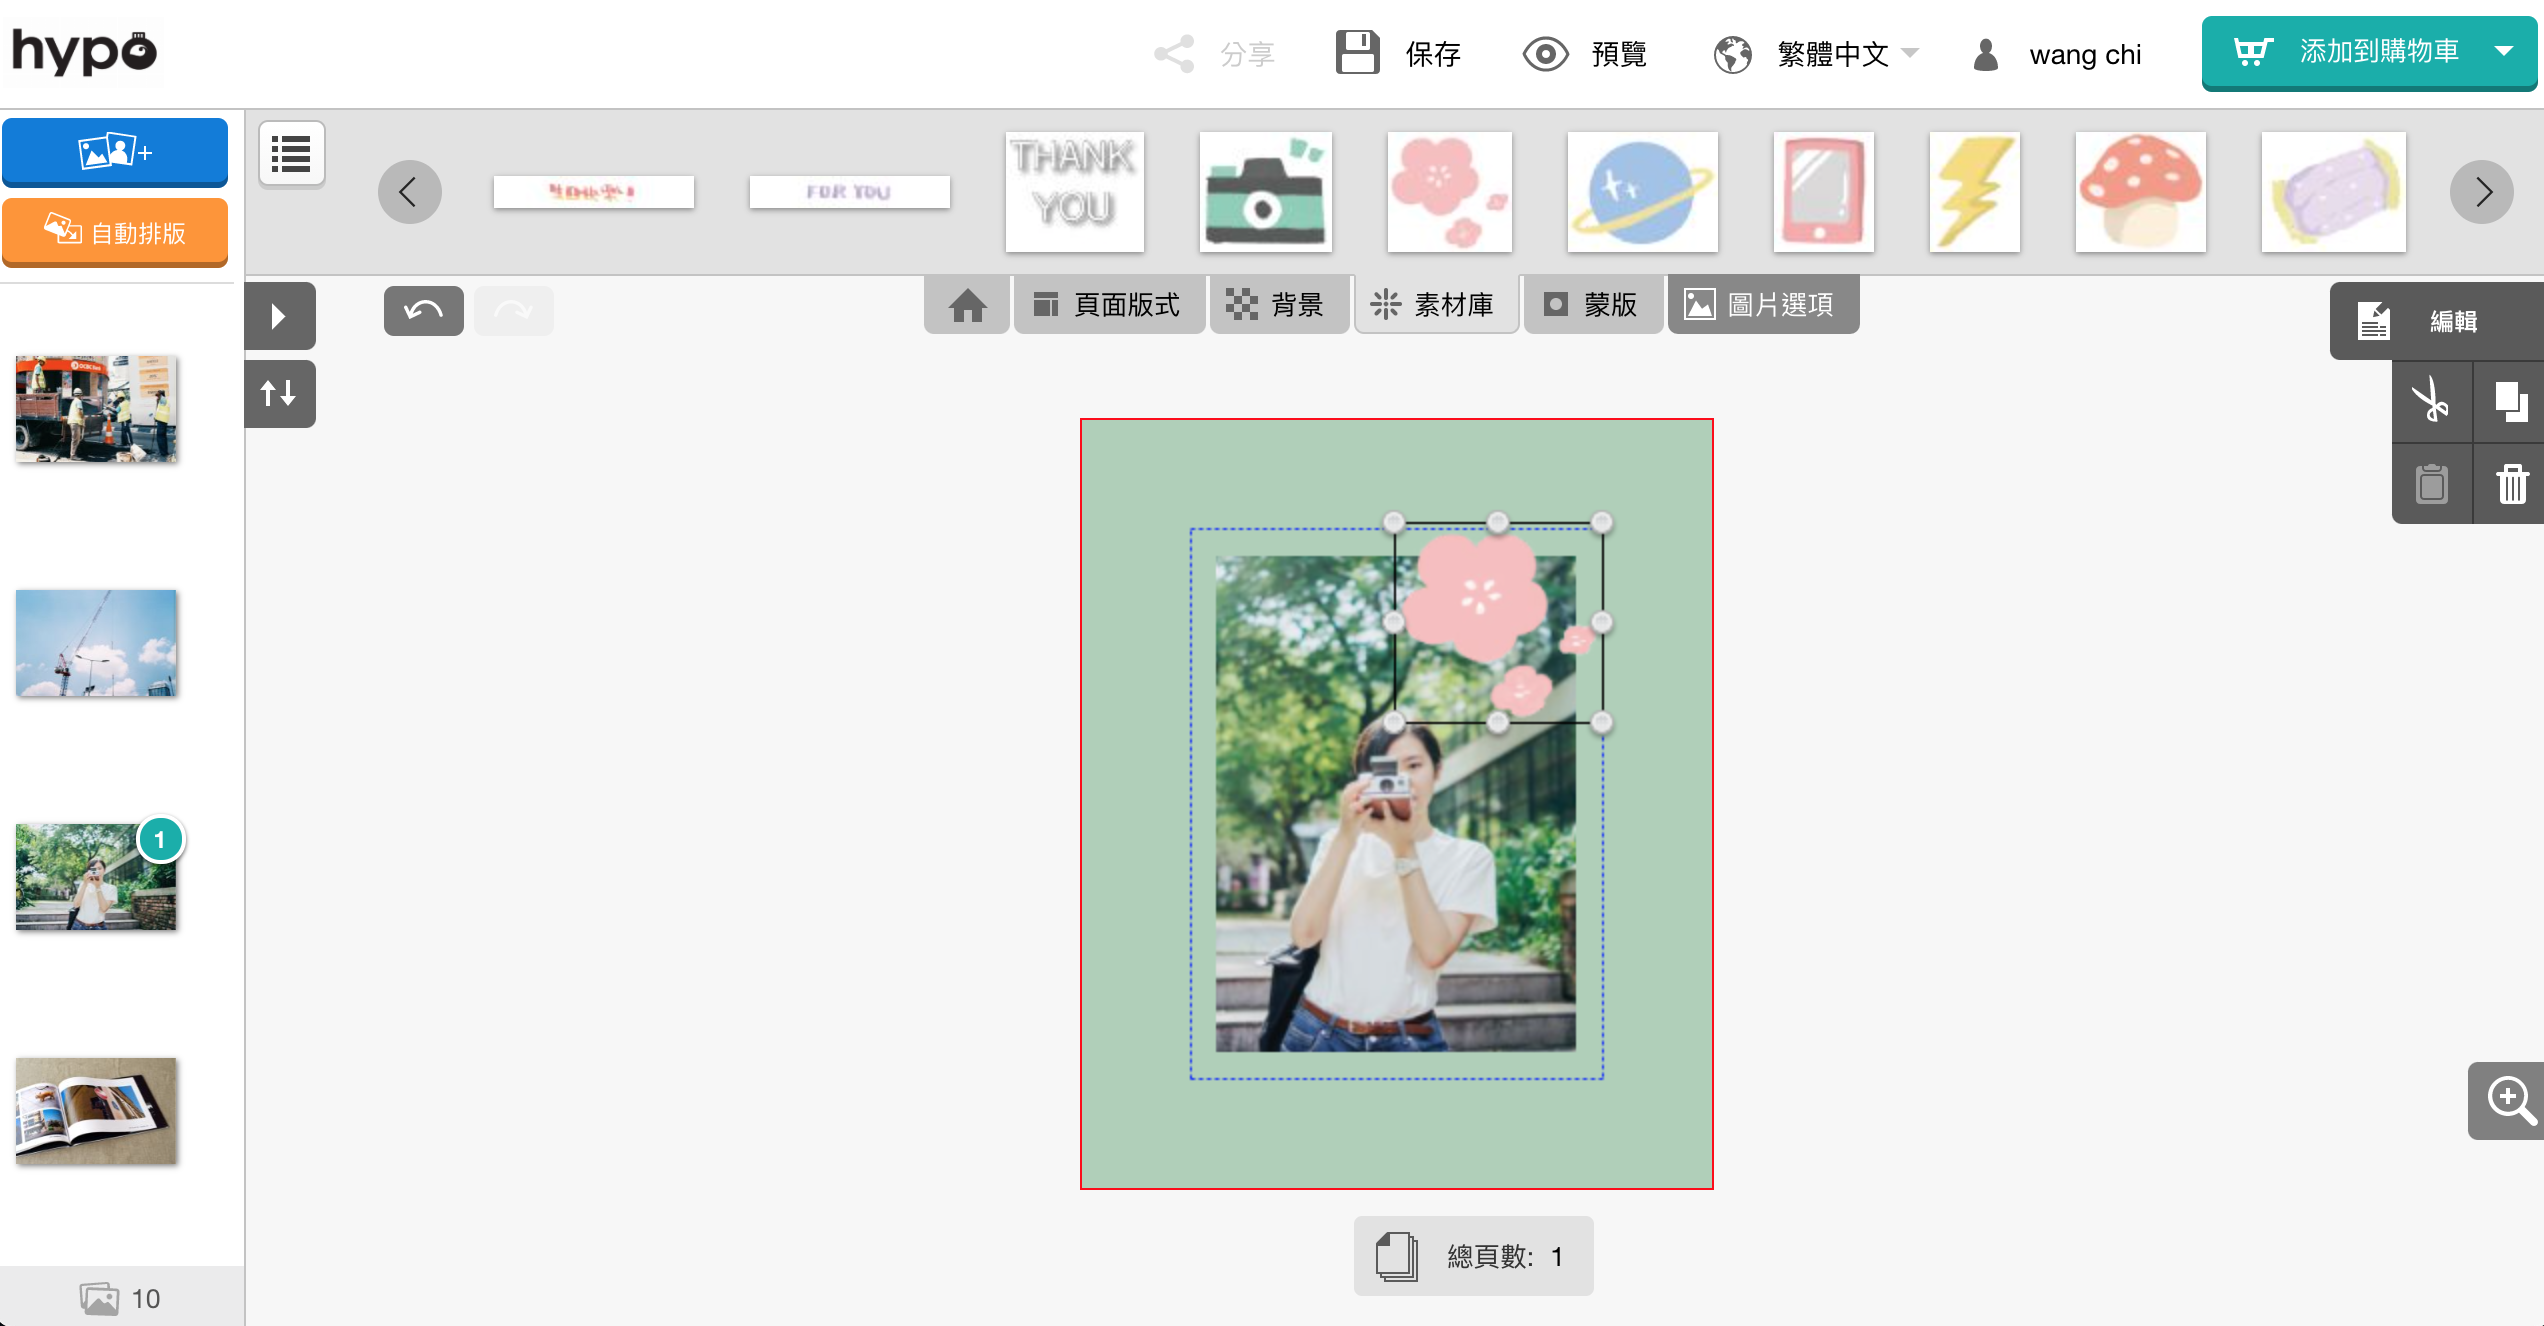
Task: Click the undo arrow button
Action: click(x=423, y=311)
